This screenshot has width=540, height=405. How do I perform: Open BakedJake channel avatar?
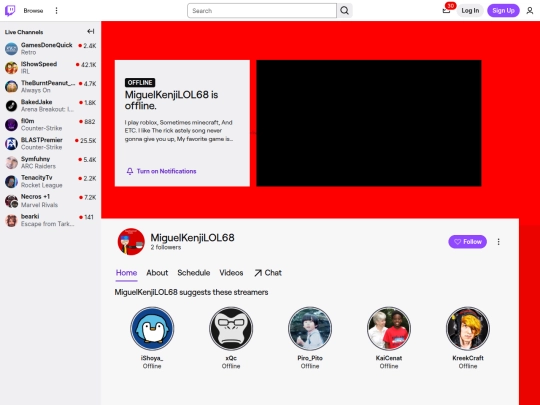click(11, 105)
